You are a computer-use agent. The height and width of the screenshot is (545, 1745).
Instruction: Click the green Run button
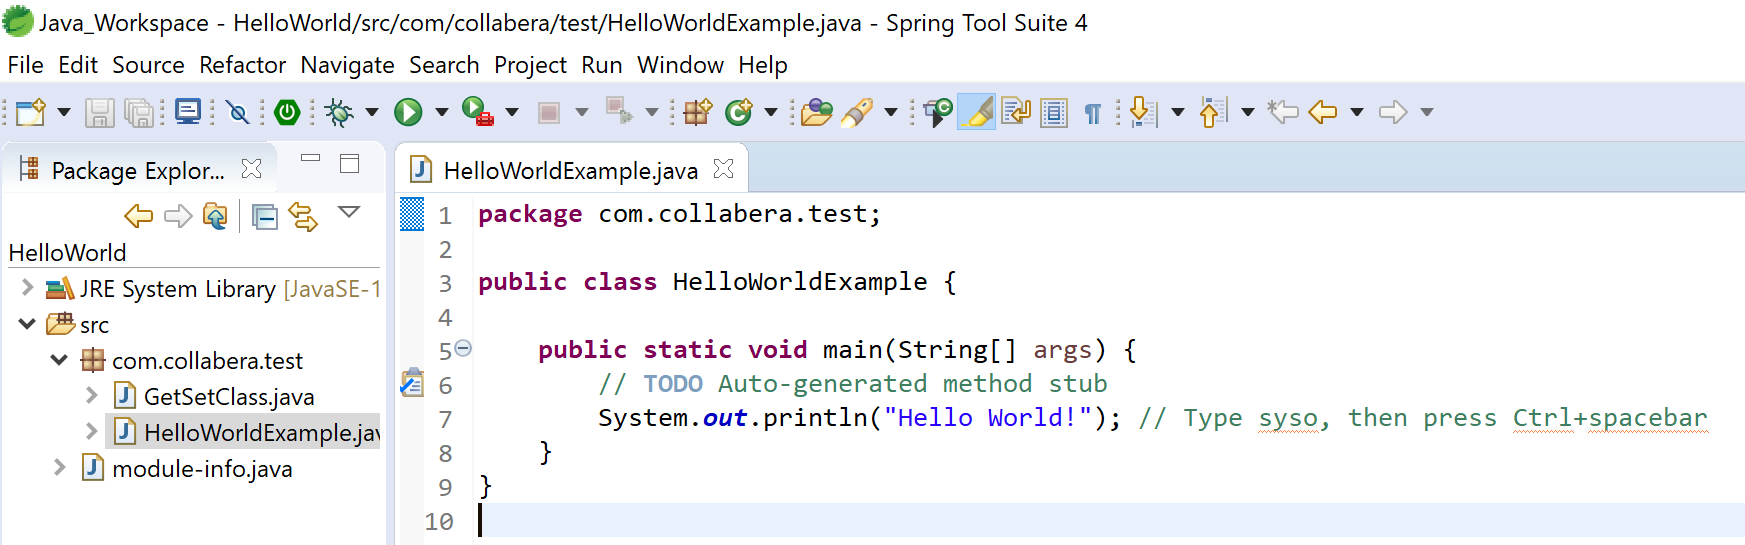pyautogui.click(x=408, y=112)
